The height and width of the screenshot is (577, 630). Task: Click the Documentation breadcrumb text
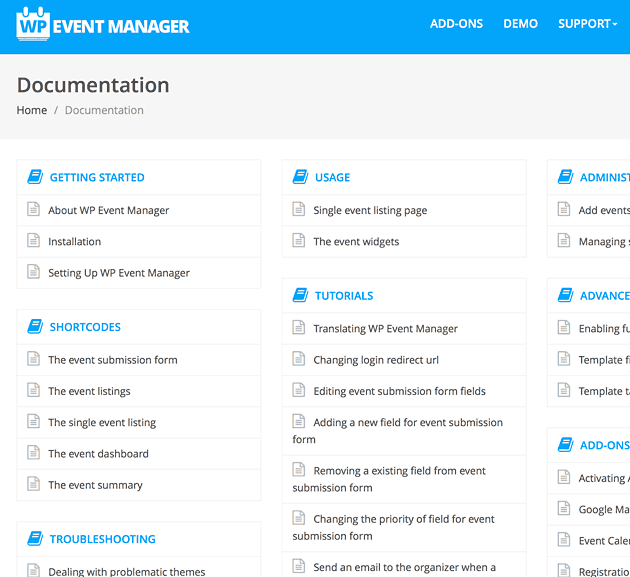[104, 110]
